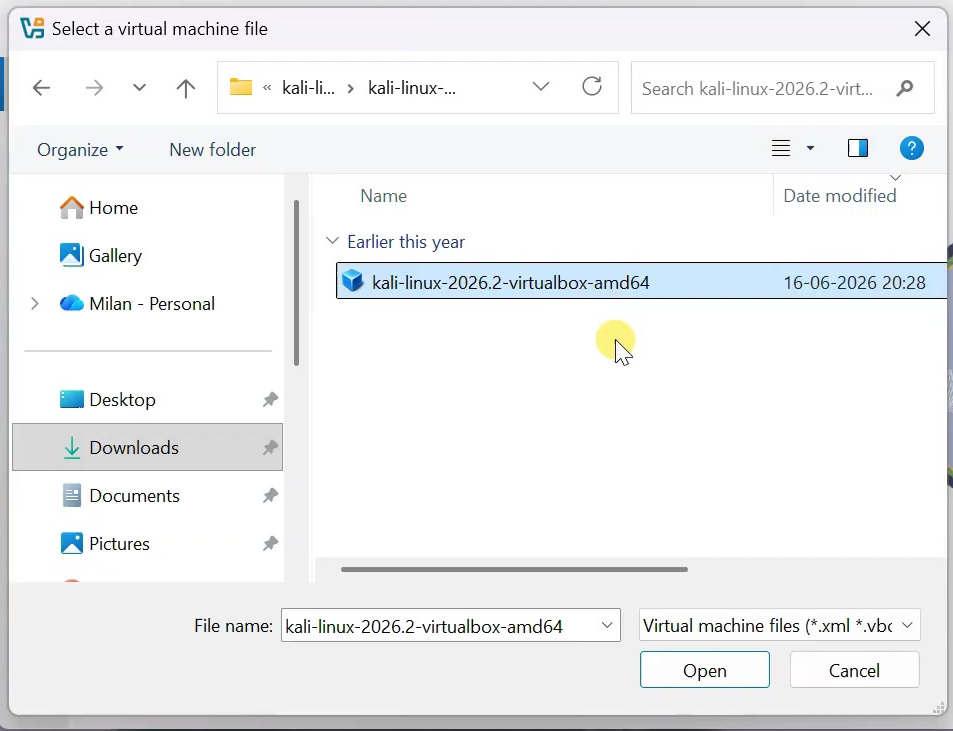
Task: Go back using the back arrow
Action: point(41,88)
